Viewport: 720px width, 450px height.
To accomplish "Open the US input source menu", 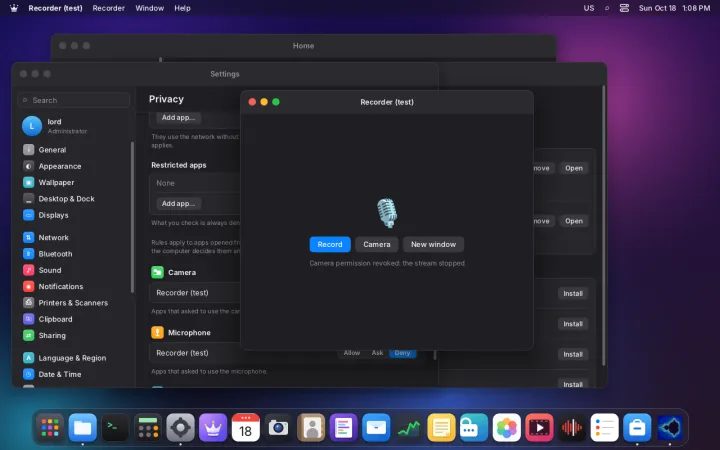I will click(x=589, y=8).
